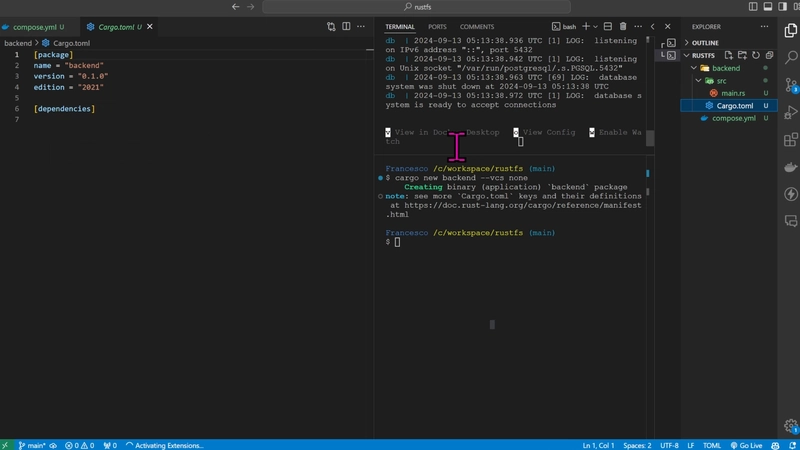Switch to the PORTS panel tab

pos(437,27)
